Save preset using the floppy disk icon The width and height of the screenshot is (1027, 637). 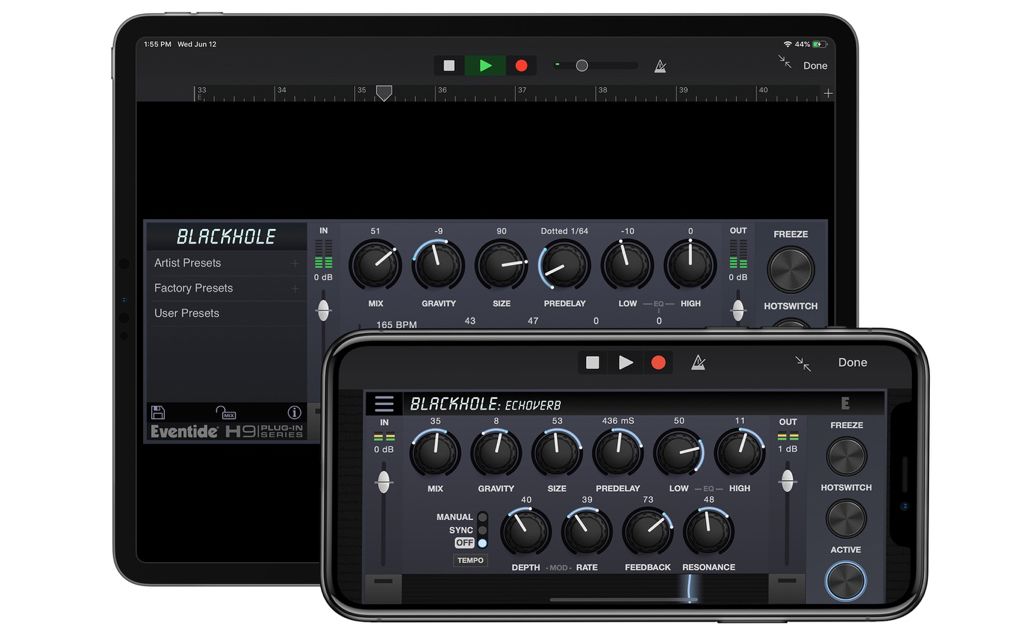158,412
